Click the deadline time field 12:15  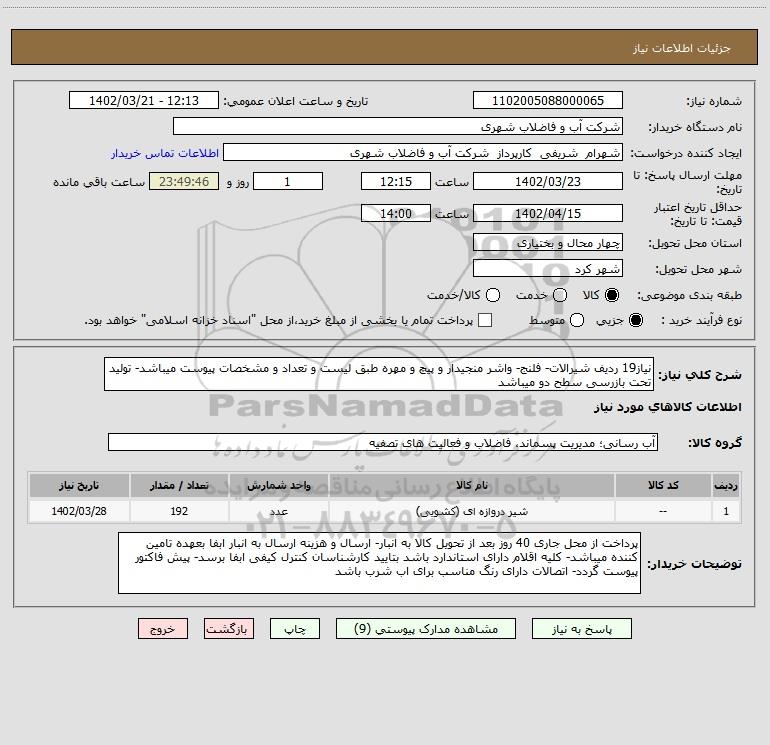pos(396,181)
